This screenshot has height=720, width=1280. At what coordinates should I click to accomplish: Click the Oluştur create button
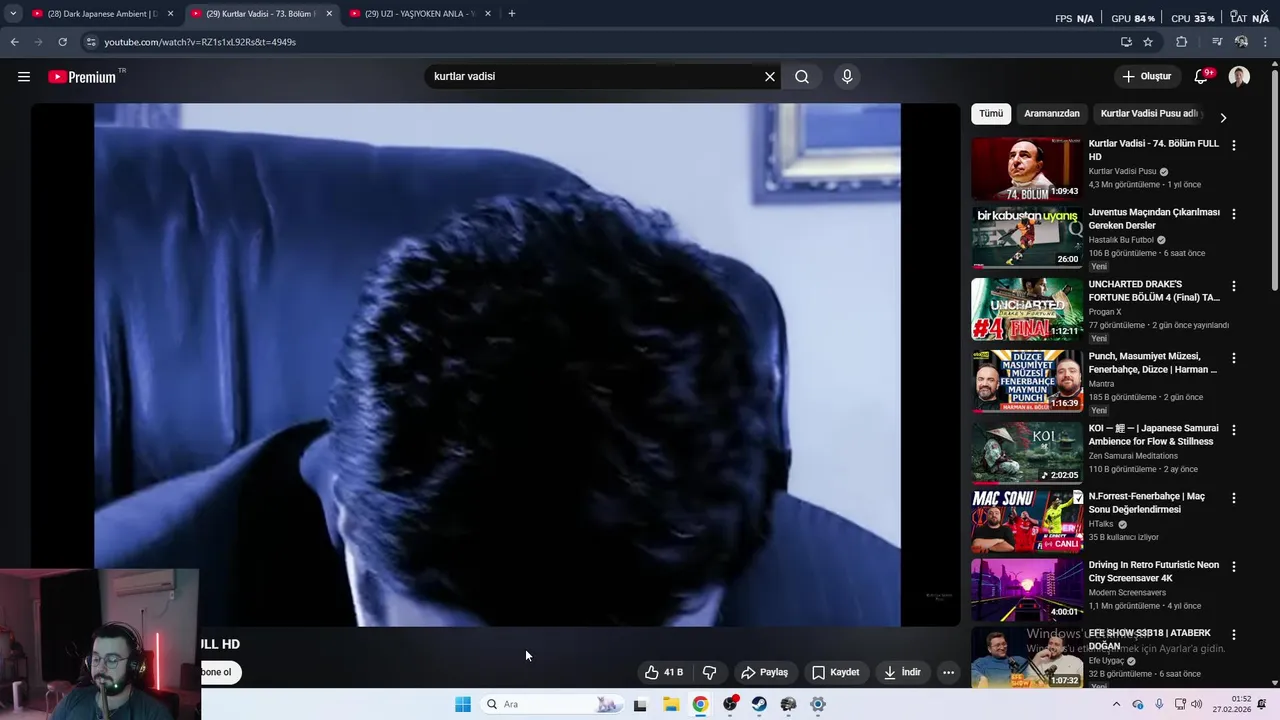point(1146,77)
